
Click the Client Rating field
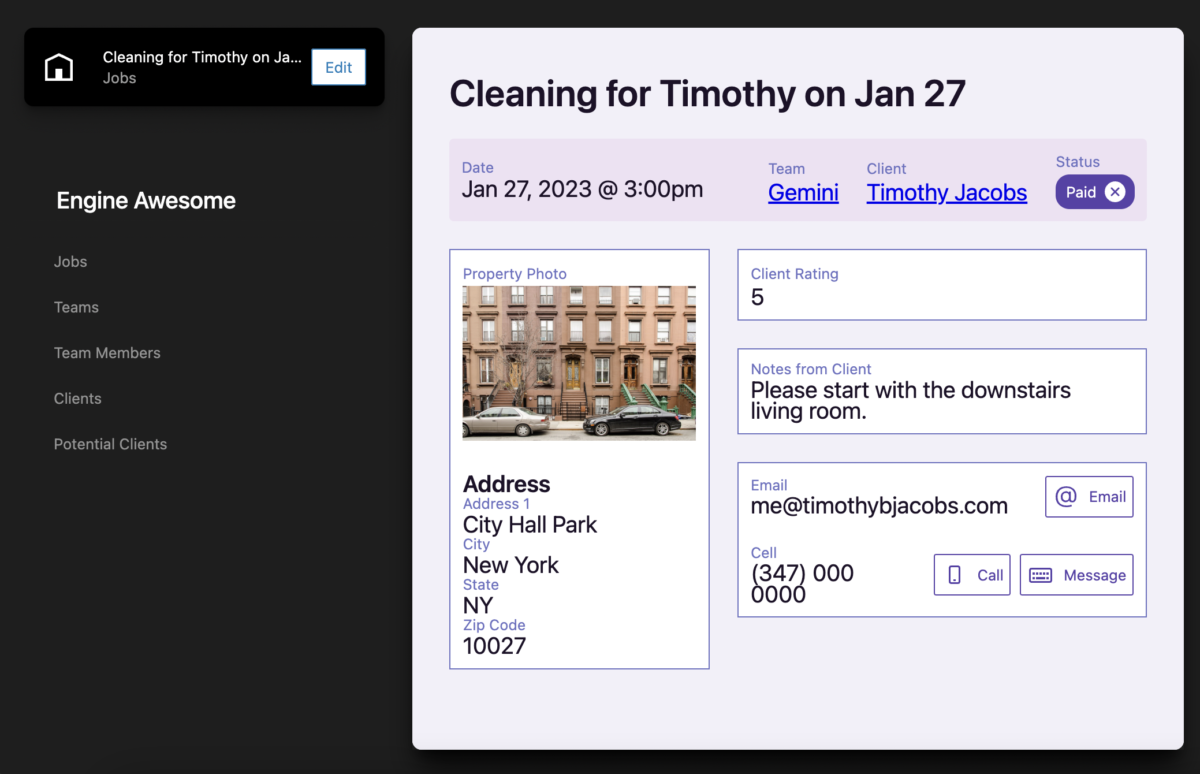pyautogui.click(x=941, y=285)
